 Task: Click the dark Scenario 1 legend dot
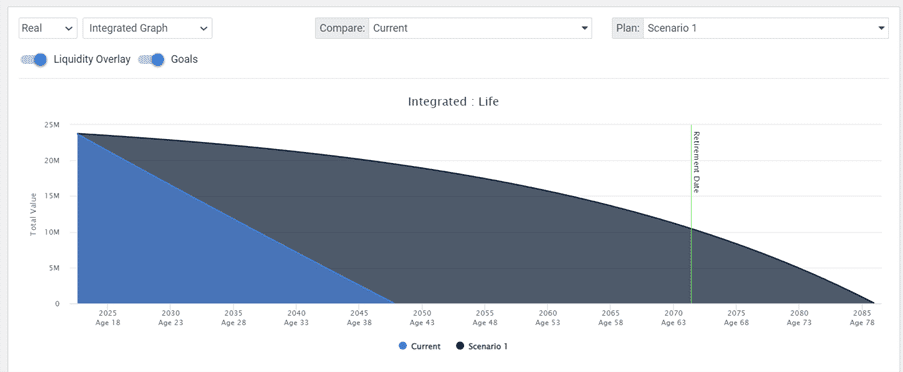460,346
